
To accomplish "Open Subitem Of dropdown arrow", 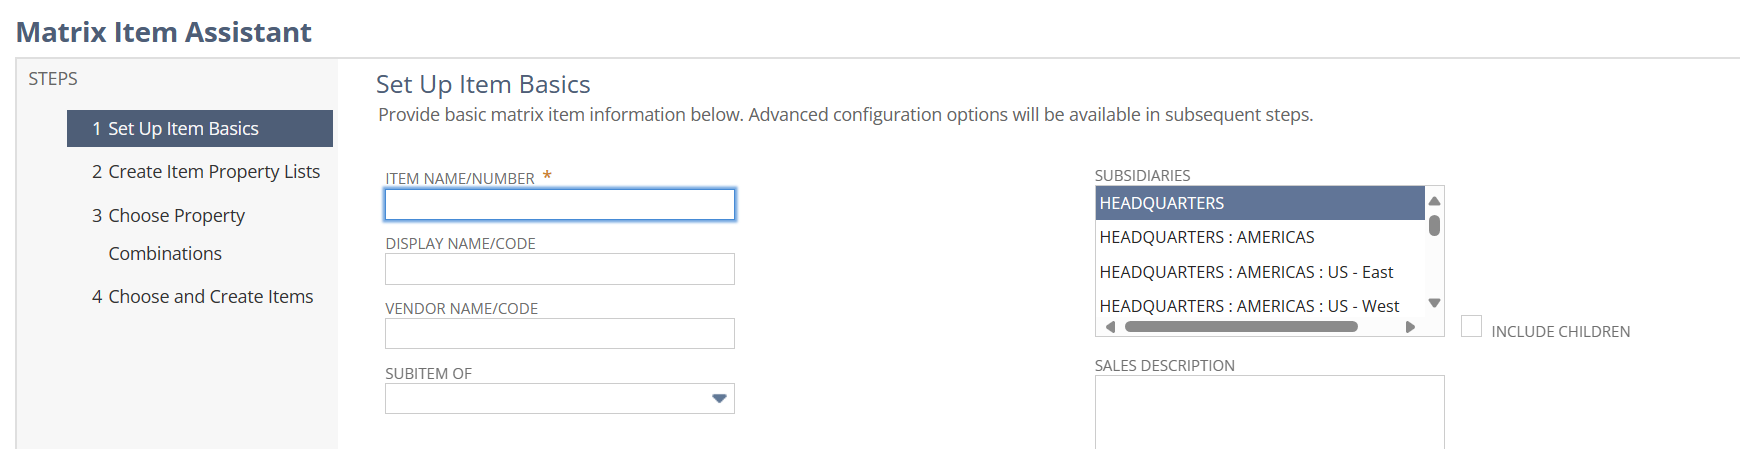I will point(718,399).
